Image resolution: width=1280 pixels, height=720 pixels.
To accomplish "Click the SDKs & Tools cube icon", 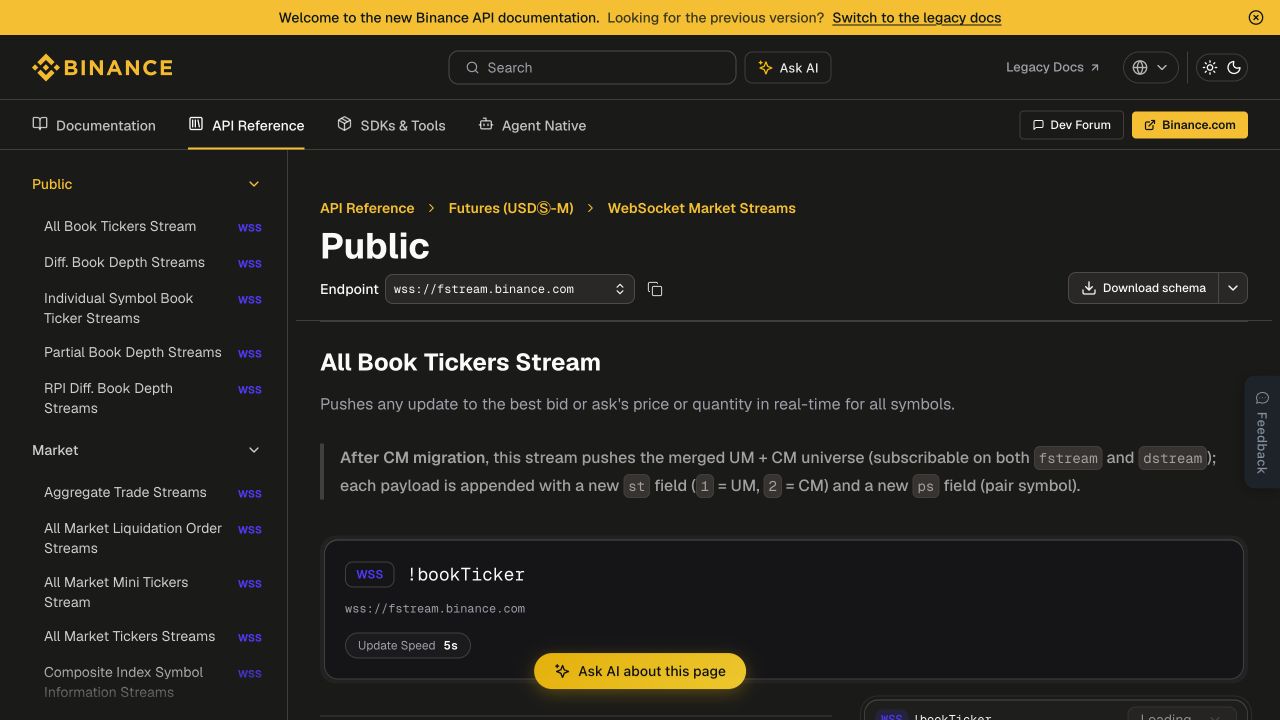I will [x=344, y=124].
